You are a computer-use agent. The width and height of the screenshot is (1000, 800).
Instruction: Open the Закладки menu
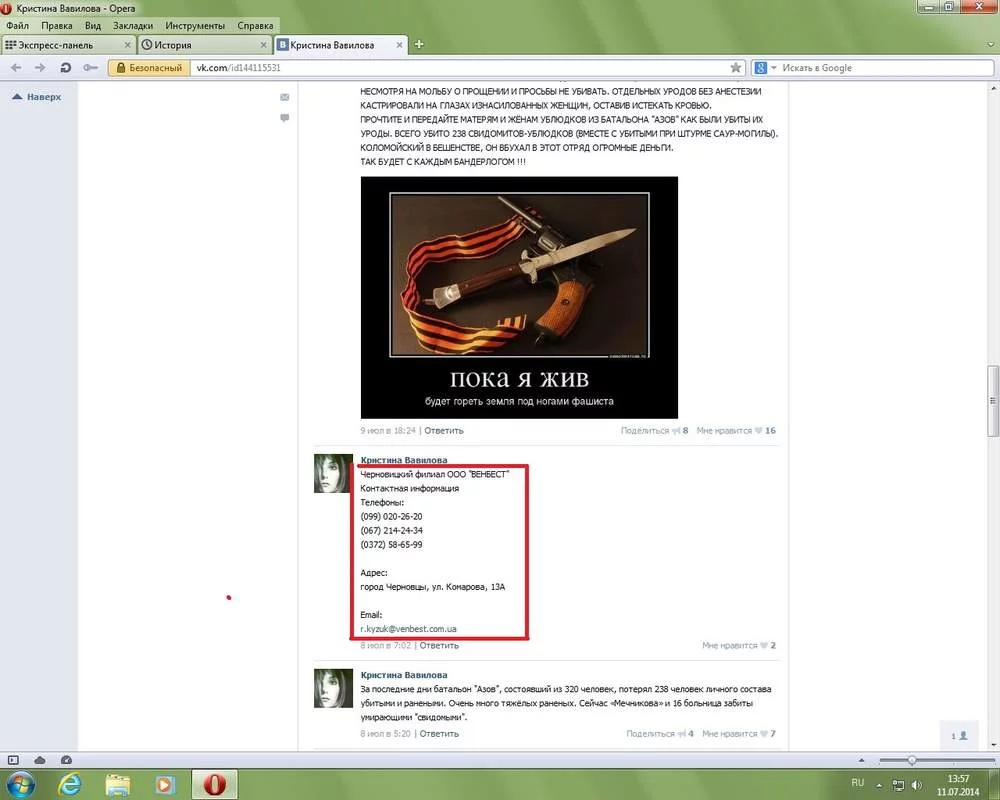[x=133, y=25]
